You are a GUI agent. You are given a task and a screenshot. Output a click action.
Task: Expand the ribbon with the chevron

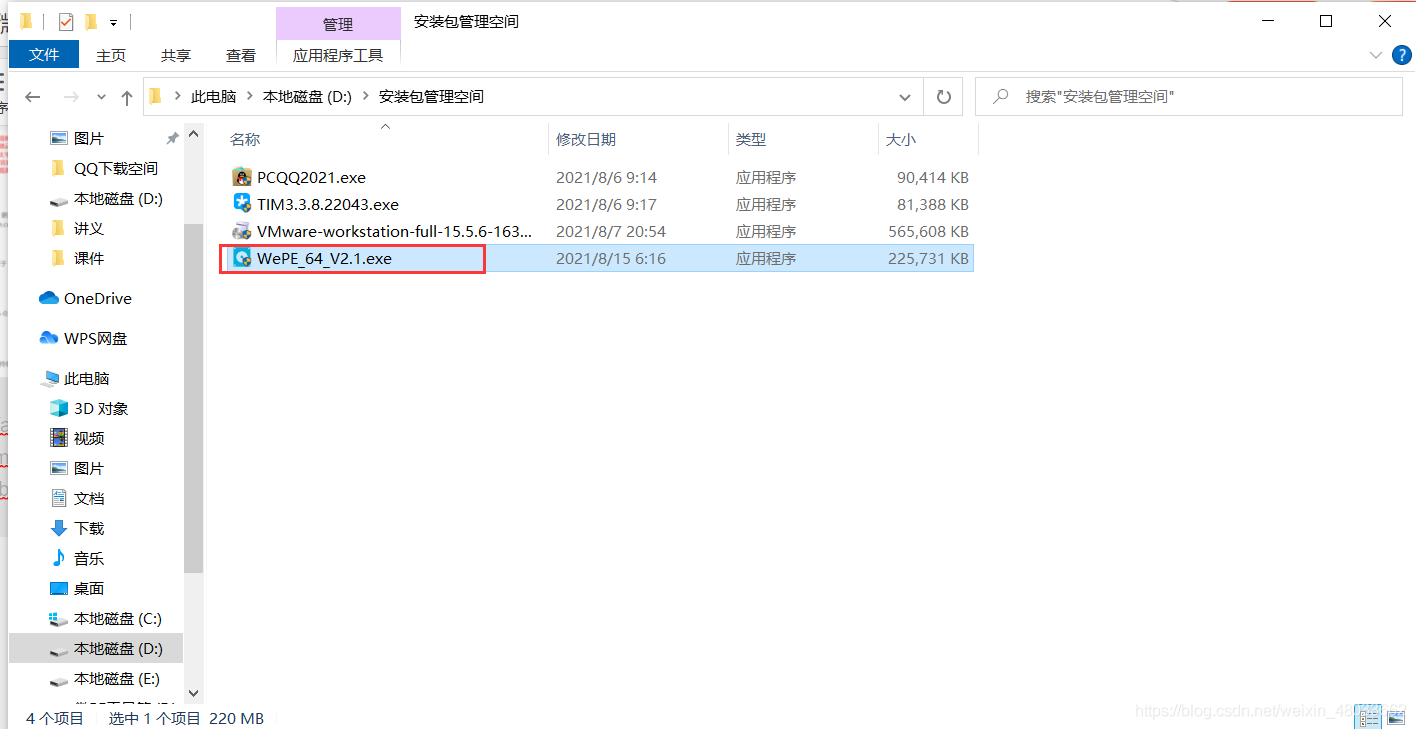1374,54
